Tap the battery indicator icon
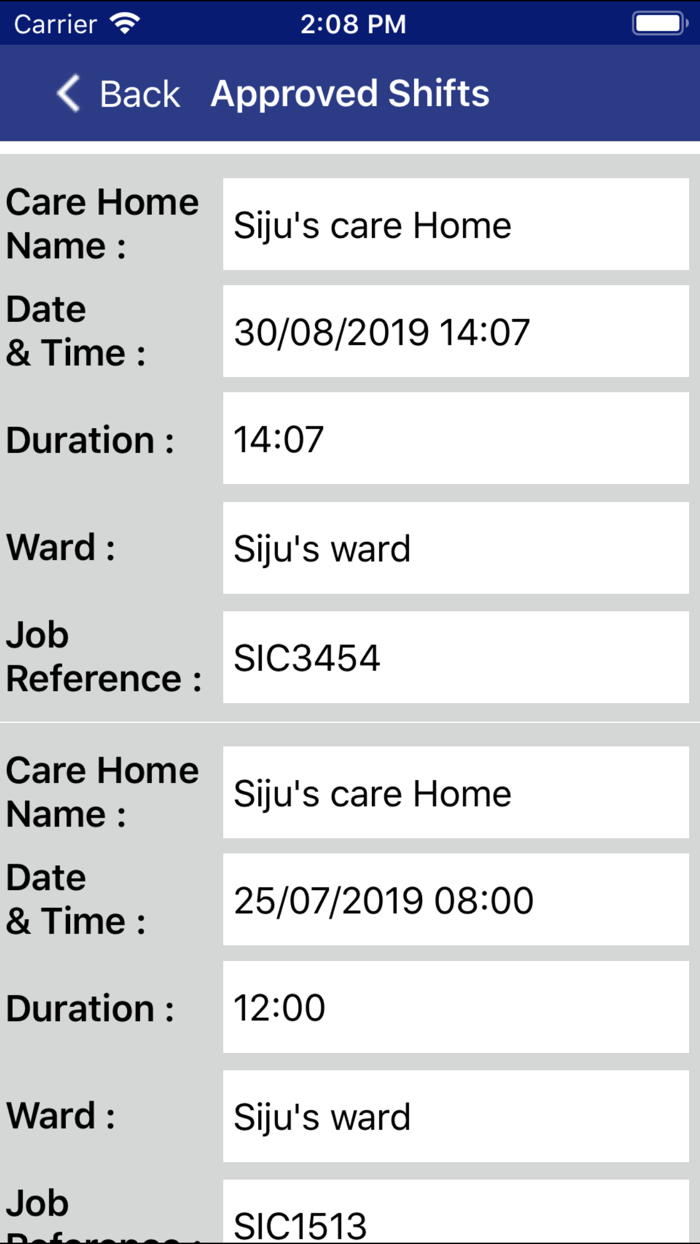This screenshot has width=700, height=1244. point(658,24)
